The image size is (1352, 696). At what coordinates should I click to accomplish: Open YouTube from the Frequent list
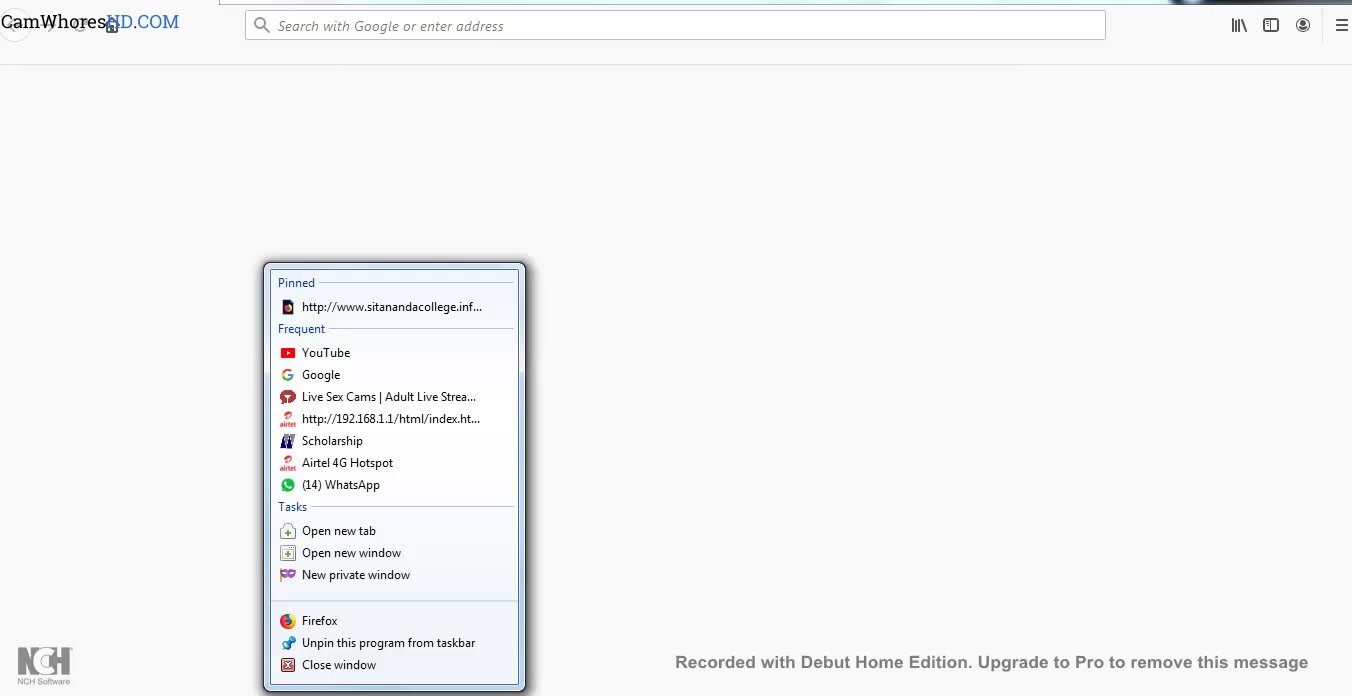point(326,353)
